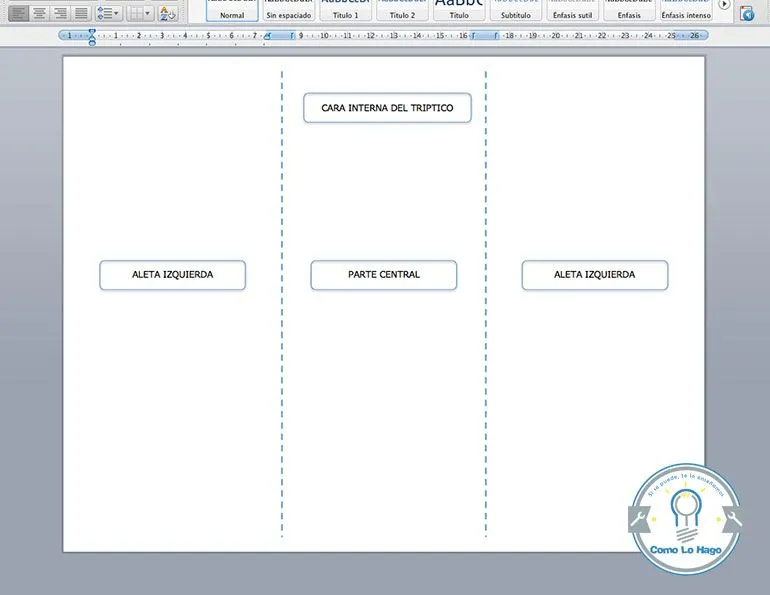Justify the paragraph text
770x595 pixels.
[81, 13]
